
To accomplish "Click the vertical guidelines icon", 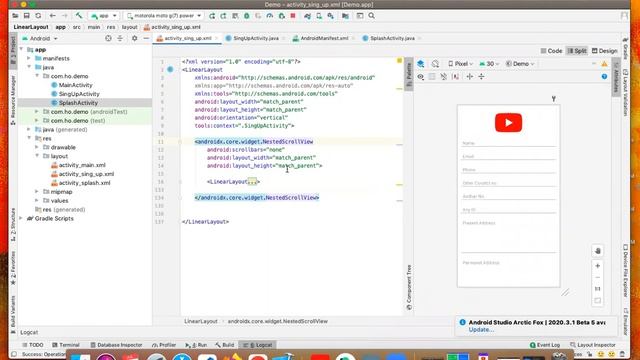I will click(x=482, y=76).
